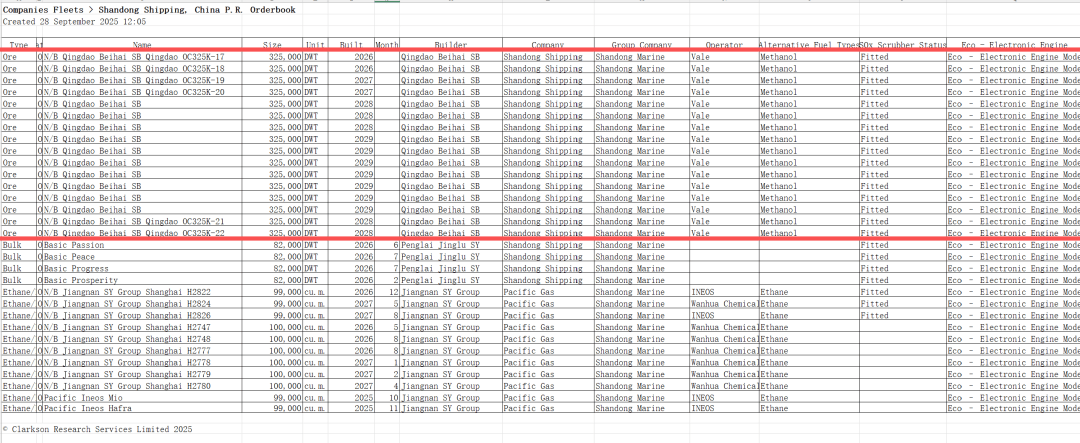
Task: Select the 'Size' column header cell
Action: pyautogui.click(x=272, y=45)
